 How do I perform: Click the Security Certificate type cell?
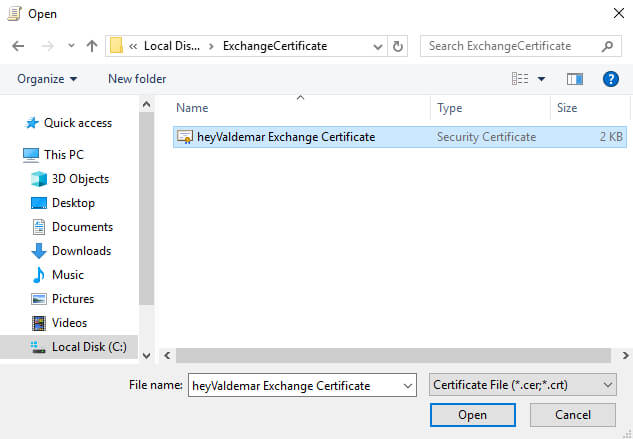486,137
